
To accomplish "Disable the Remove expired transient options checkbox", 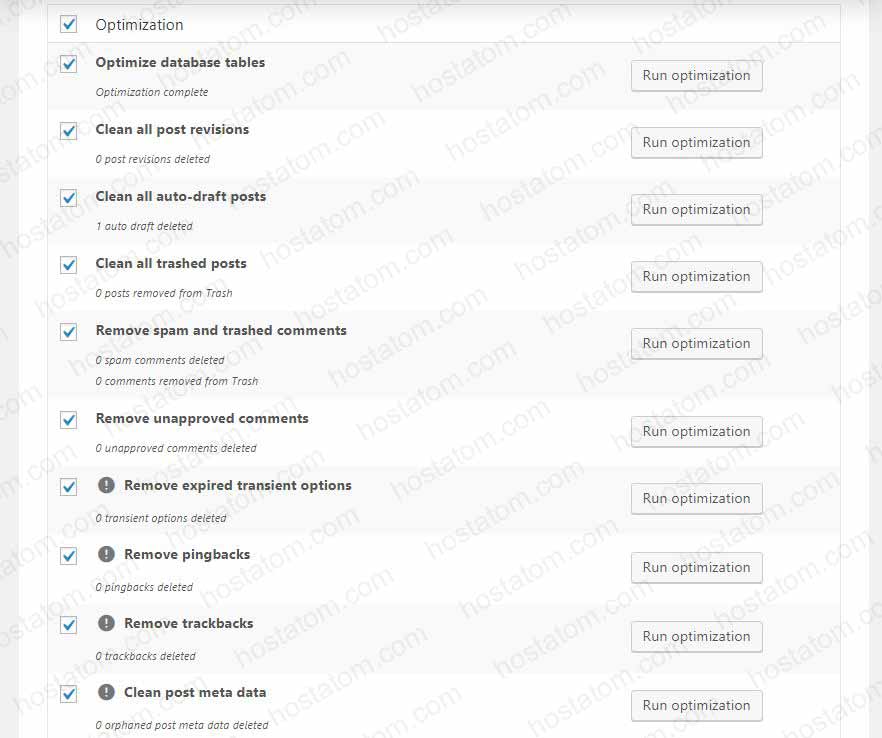I will tap(68, 487).
